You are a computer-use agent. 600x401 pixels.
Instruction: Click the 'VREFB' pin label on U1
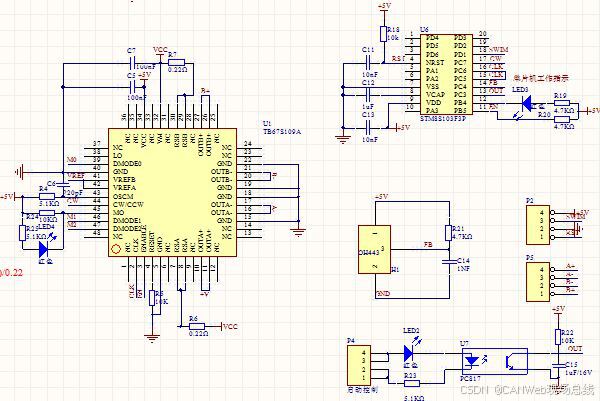click(124, 179)
